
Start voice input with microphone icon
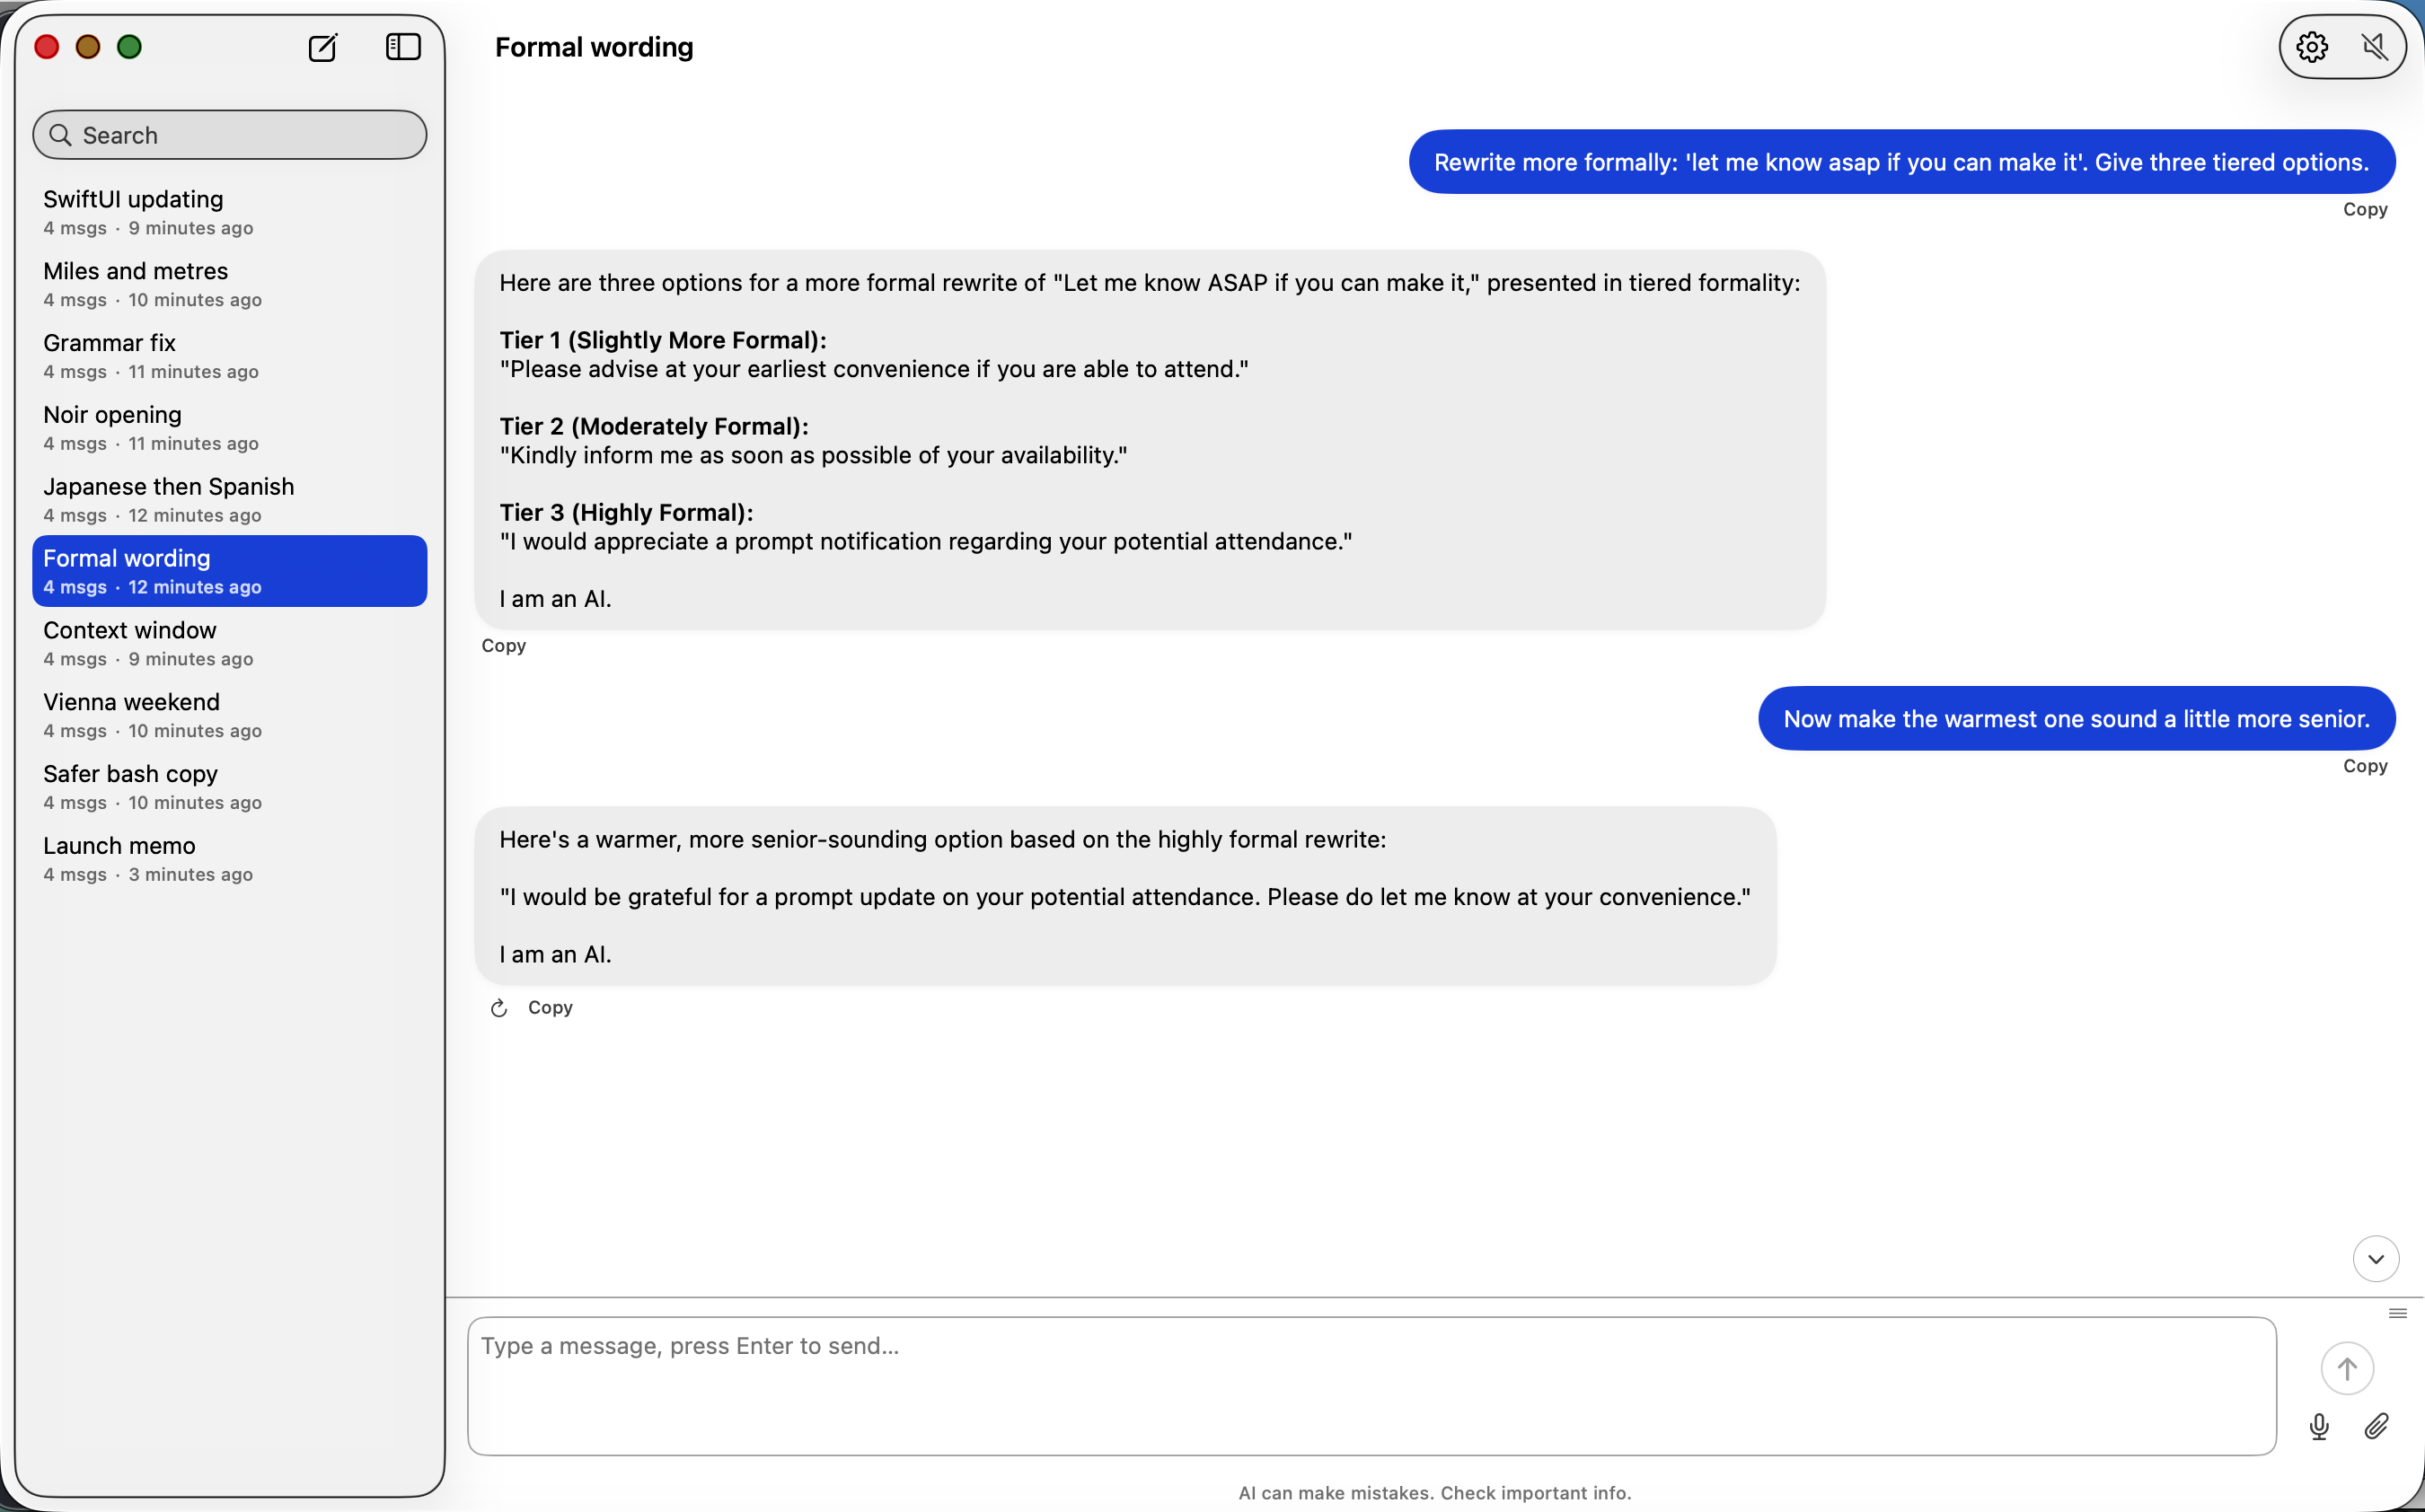pyautogui.click(x=2319, y=1426)
